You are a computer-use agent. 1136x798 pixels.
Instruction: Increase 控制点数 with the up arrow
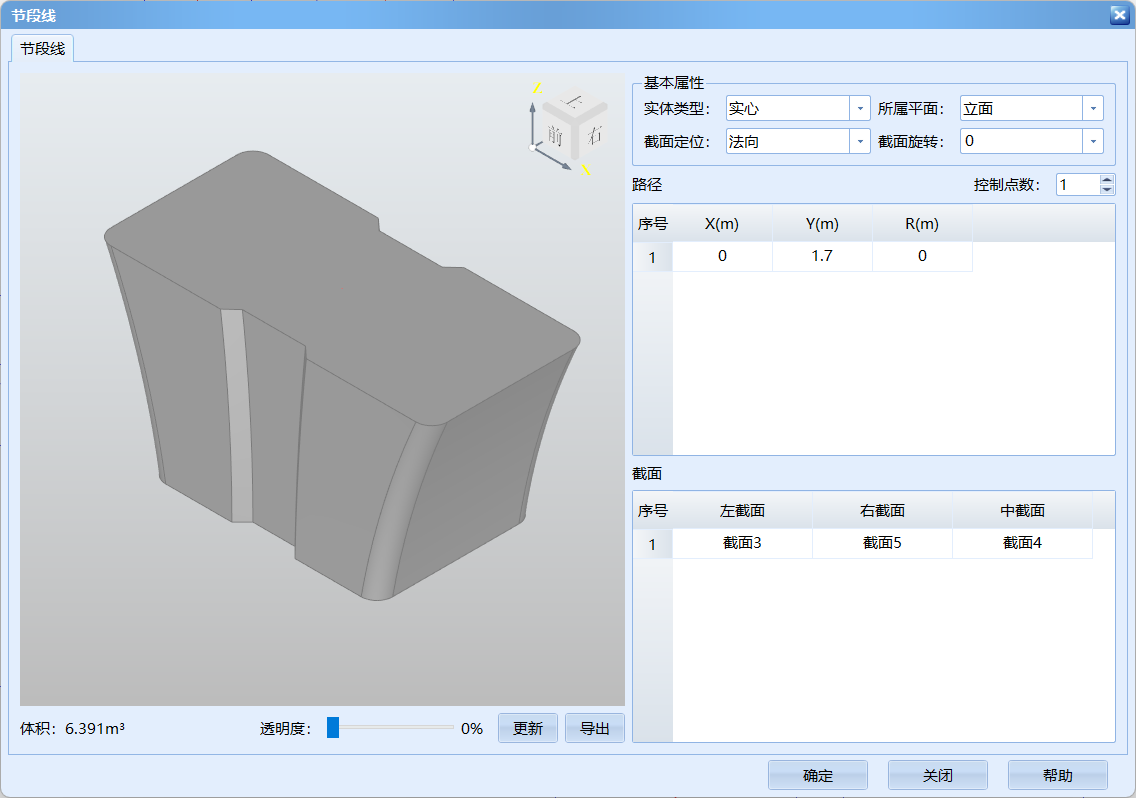[x=1106, y=180]
